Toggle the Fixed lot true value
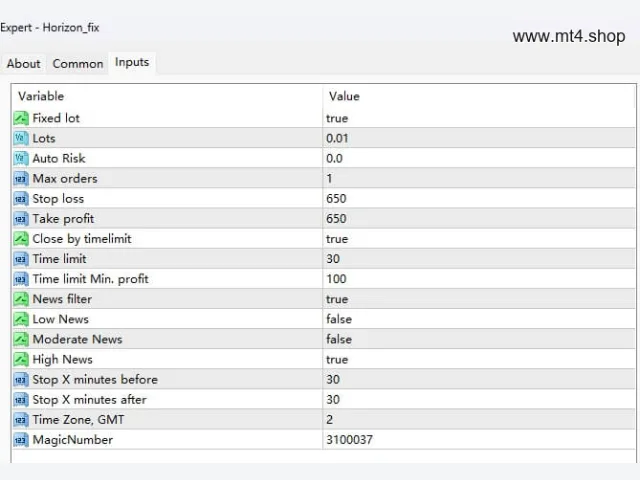 point(337,118)
